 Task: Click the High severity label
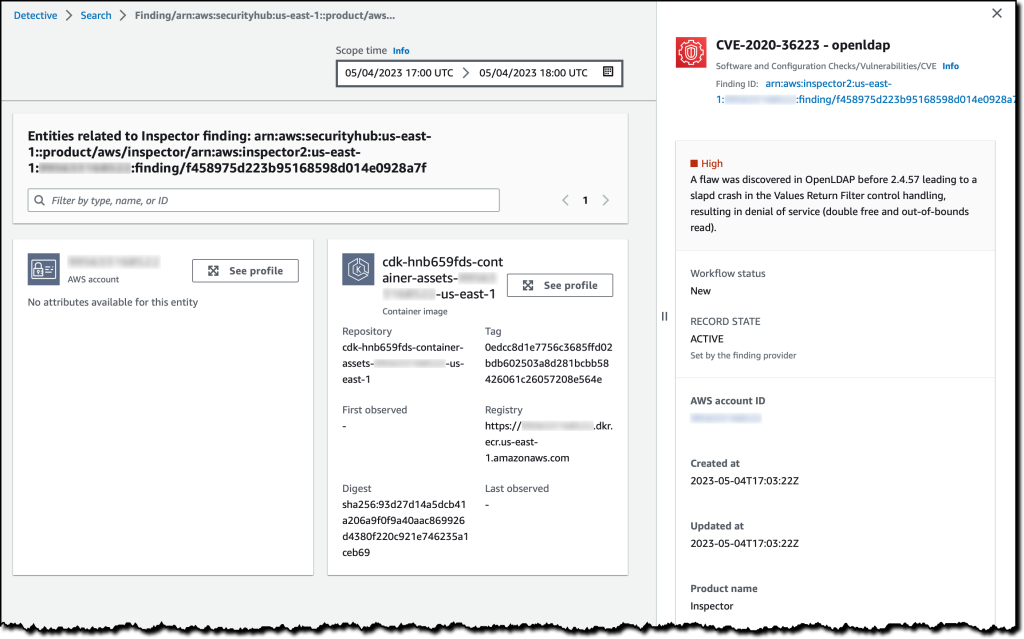[x=707, y=163]
